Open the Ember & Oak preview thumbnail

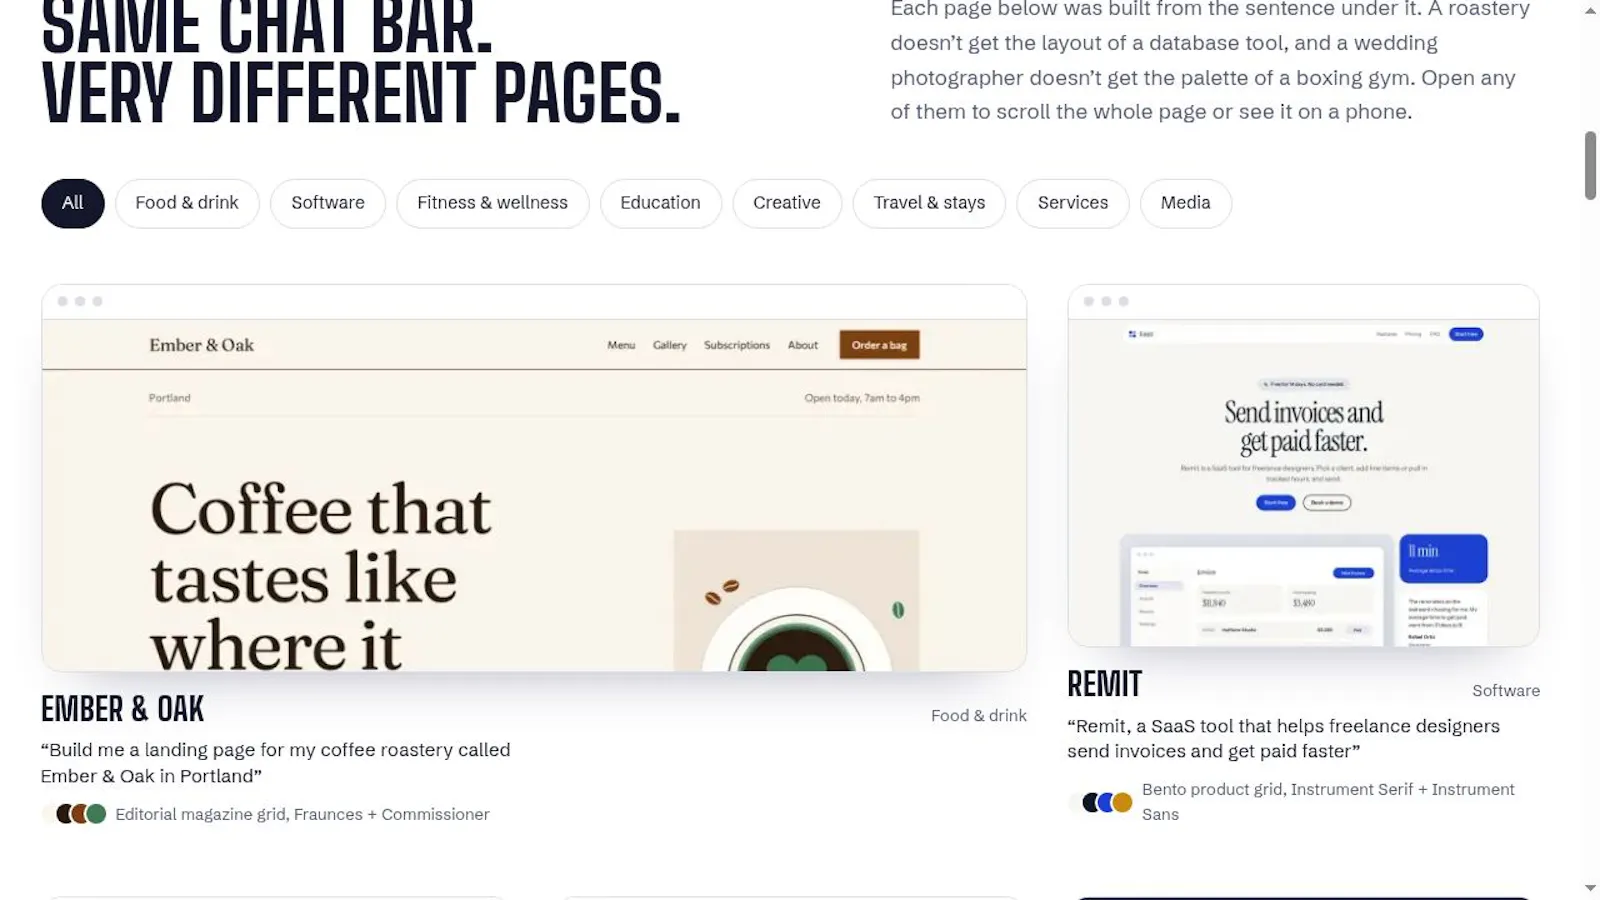(534, 478)
